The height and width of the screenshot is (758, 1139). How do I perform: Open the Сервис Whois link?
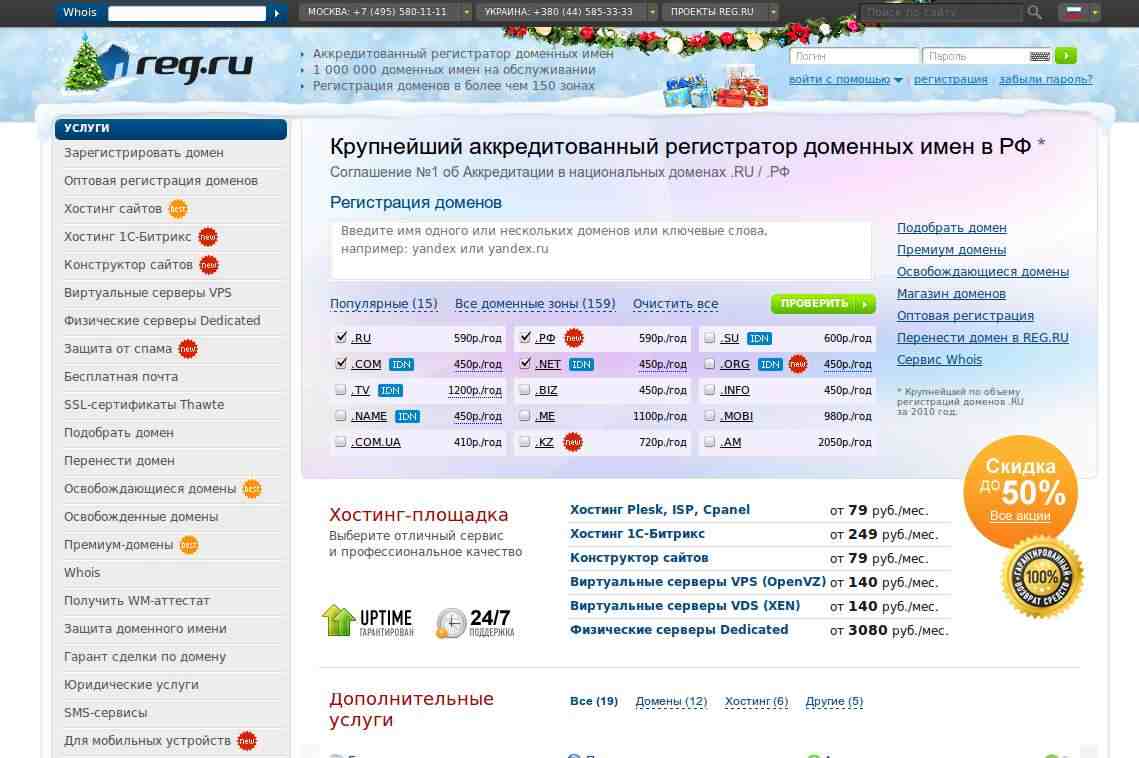[x=939, y=360]
